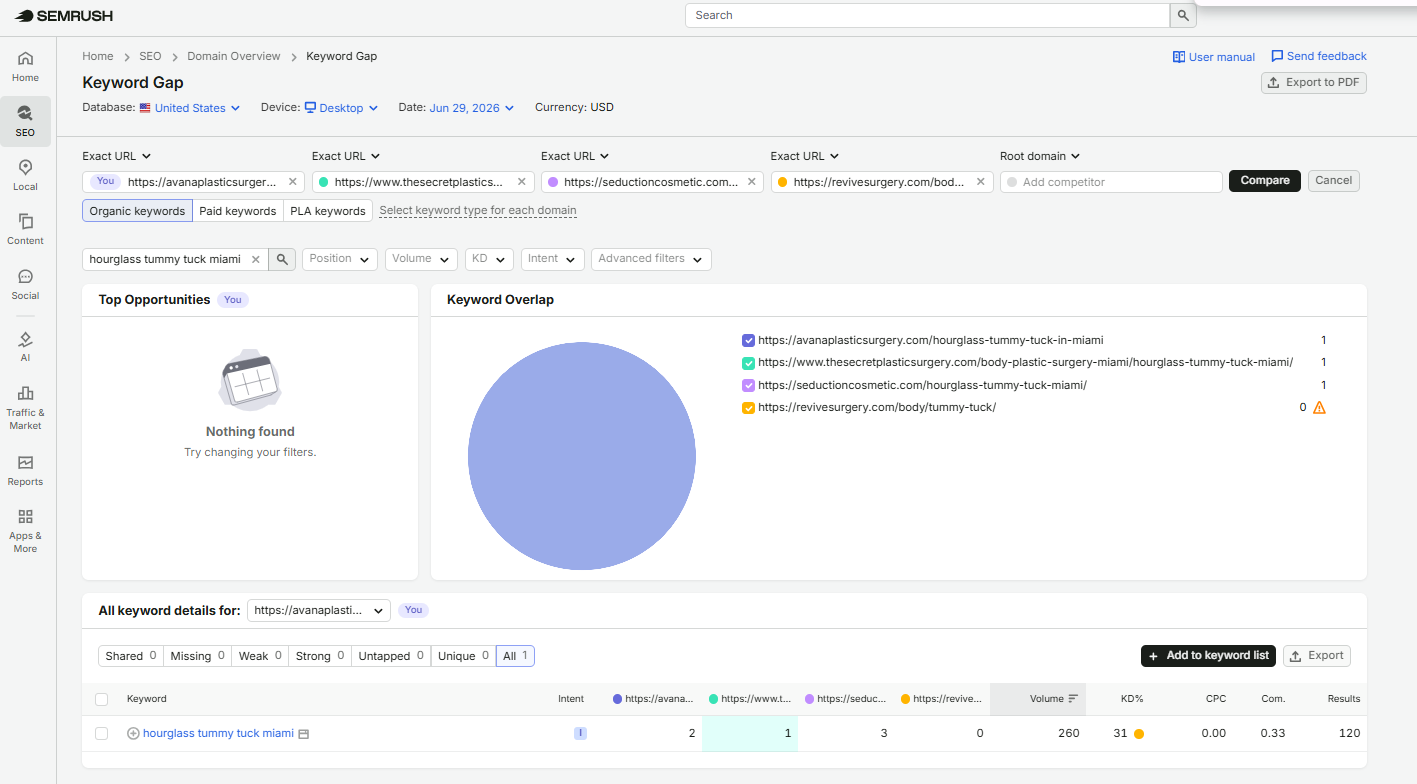Image resolution: width=1417 pixels, height=784 pixels.
Task: Click Add to keyword list button
Action: tap(1208, 656)
